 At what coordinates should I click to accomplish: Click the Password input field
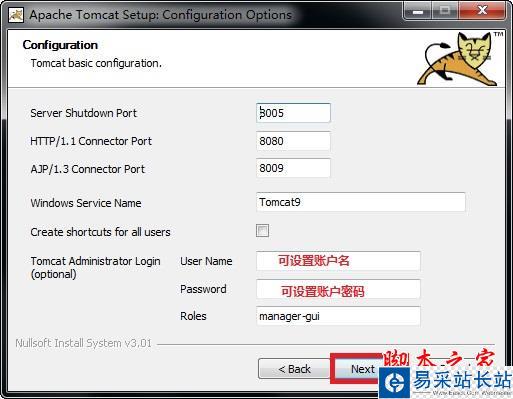[x=338, y=289]
